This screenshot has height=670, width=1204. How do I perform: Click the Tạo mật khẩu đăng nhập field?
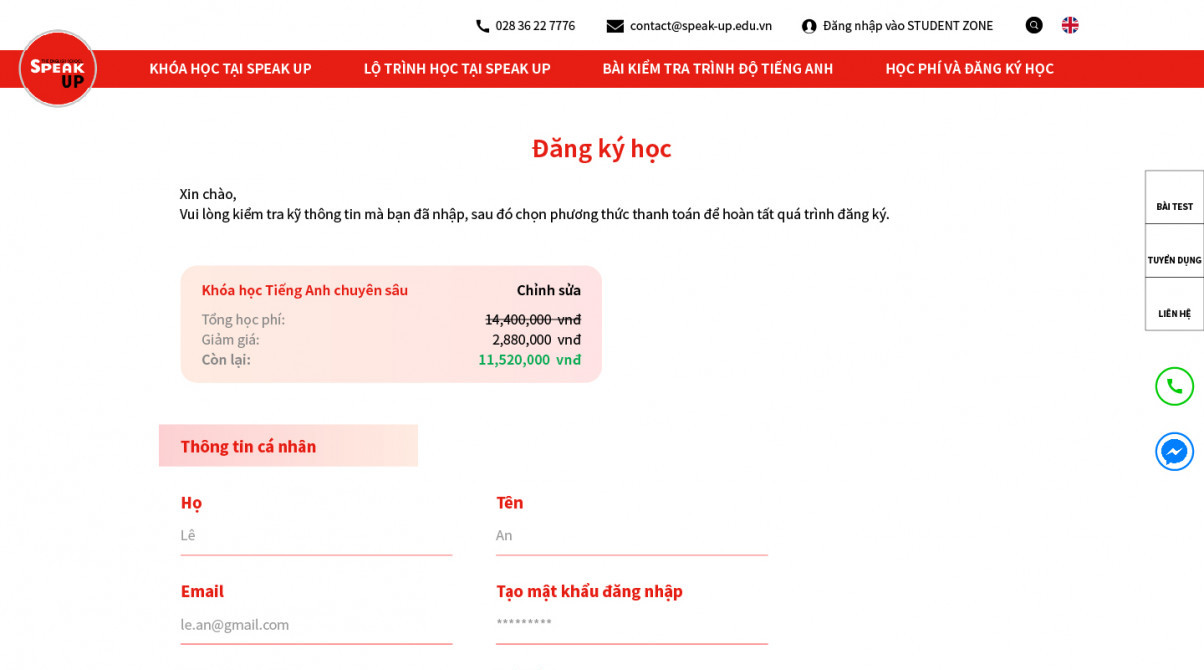tap(631, 624)
